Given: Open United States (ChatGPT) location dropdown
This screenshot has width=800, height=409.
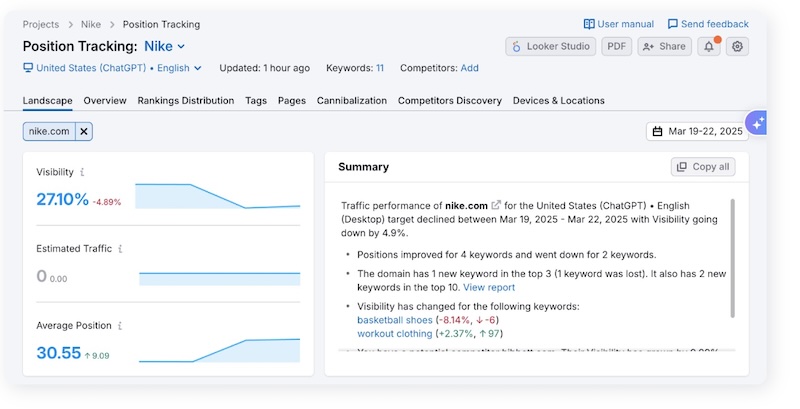Looking at the screenshot, I should click(112, 68).
